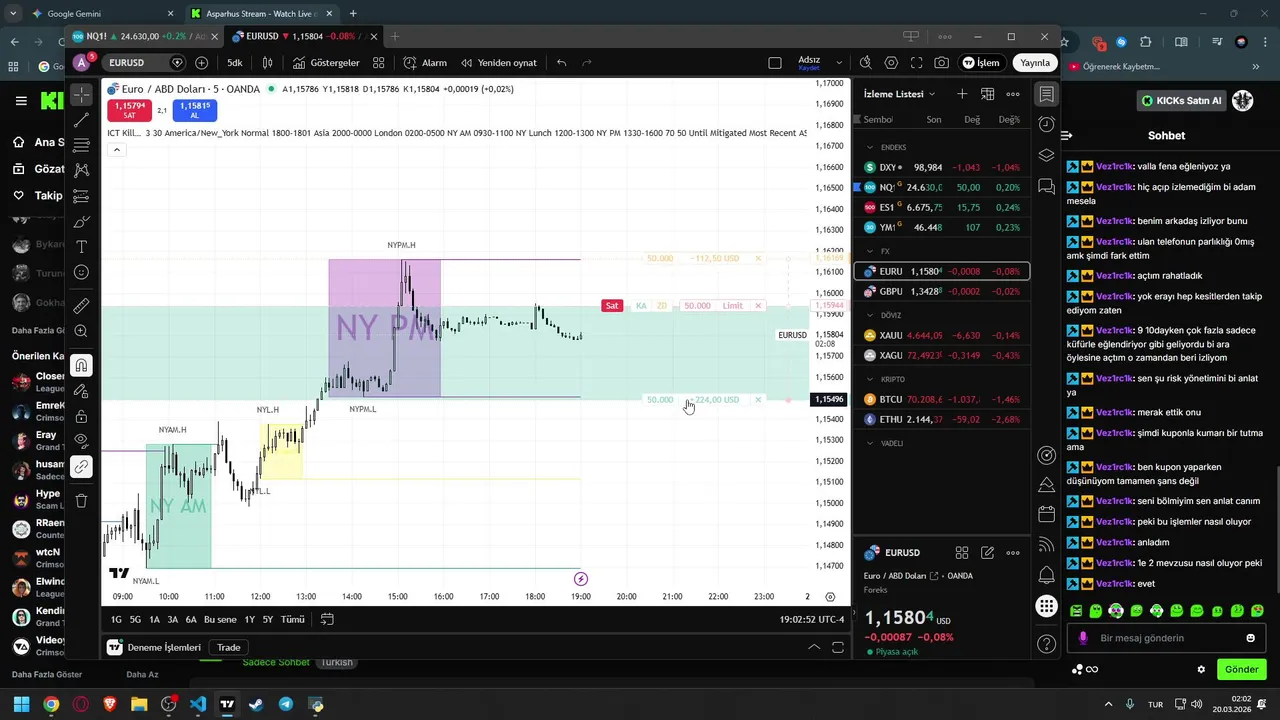
Task: Open chart settings hexagon gear icon
Action: [891, 63]
